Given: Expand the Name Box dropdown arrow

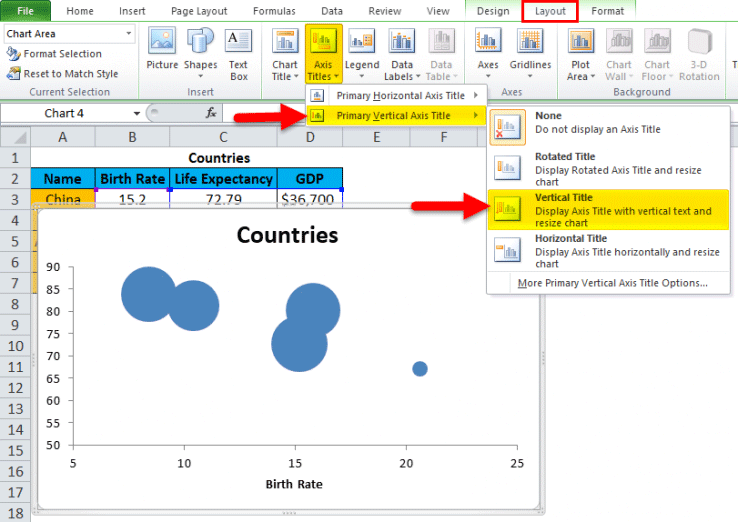Looking at the screenshot, I should pyautogui.click(x=136, y=113).
